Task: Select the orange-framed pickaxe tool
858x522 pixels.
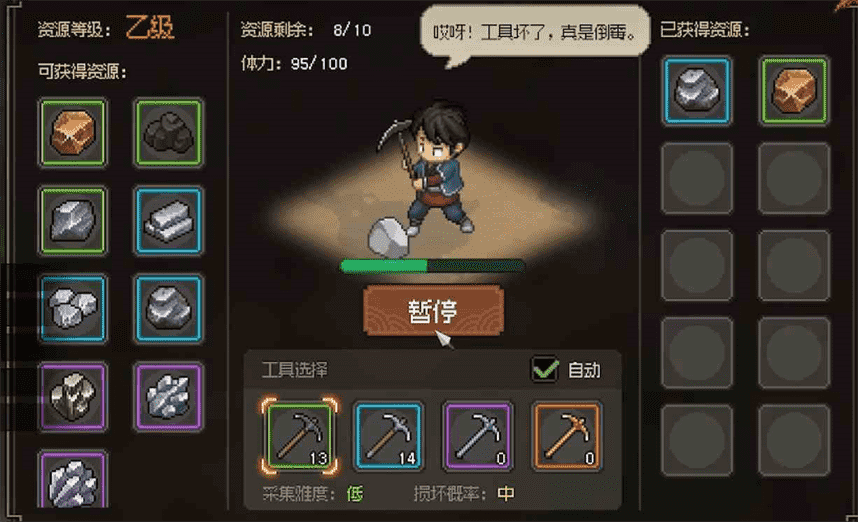Action: (566, 436)
